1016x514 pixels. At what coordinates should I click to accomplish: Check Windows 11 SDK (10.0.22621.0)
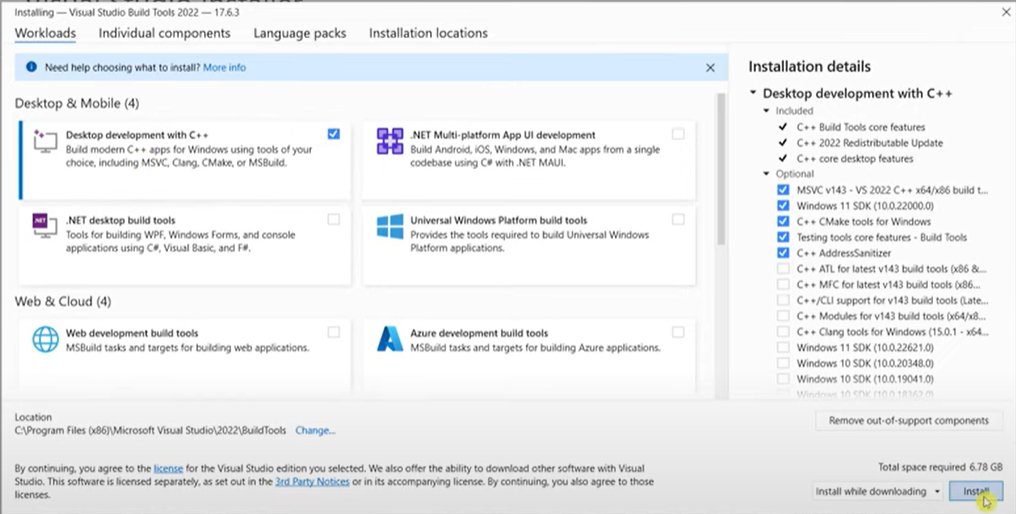click(x=783, y=347)
